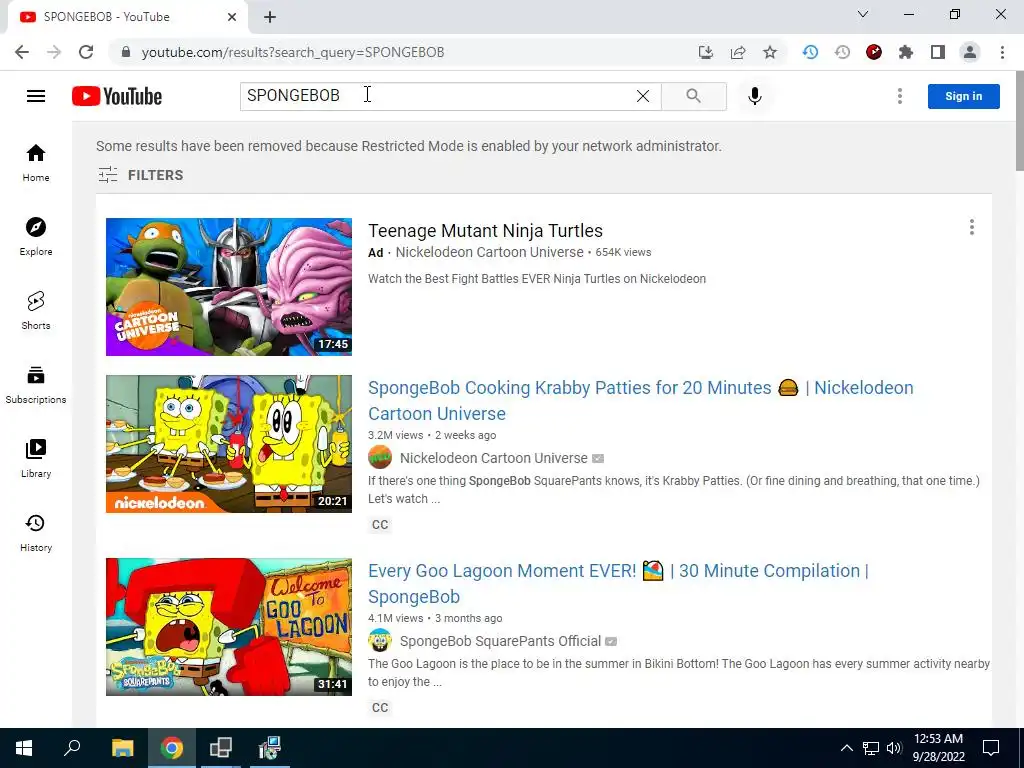Open the SpongeBob SquarePants Official channel link
The height and width of the screenshot is (768, 1024).
[500, 641]
